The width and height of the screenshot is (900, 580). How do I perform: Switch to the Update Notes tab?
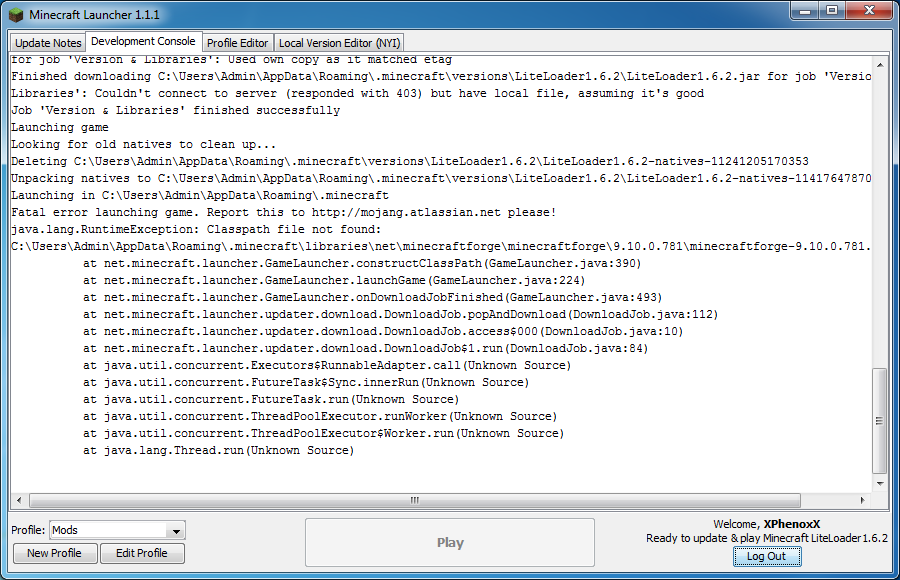48,43
